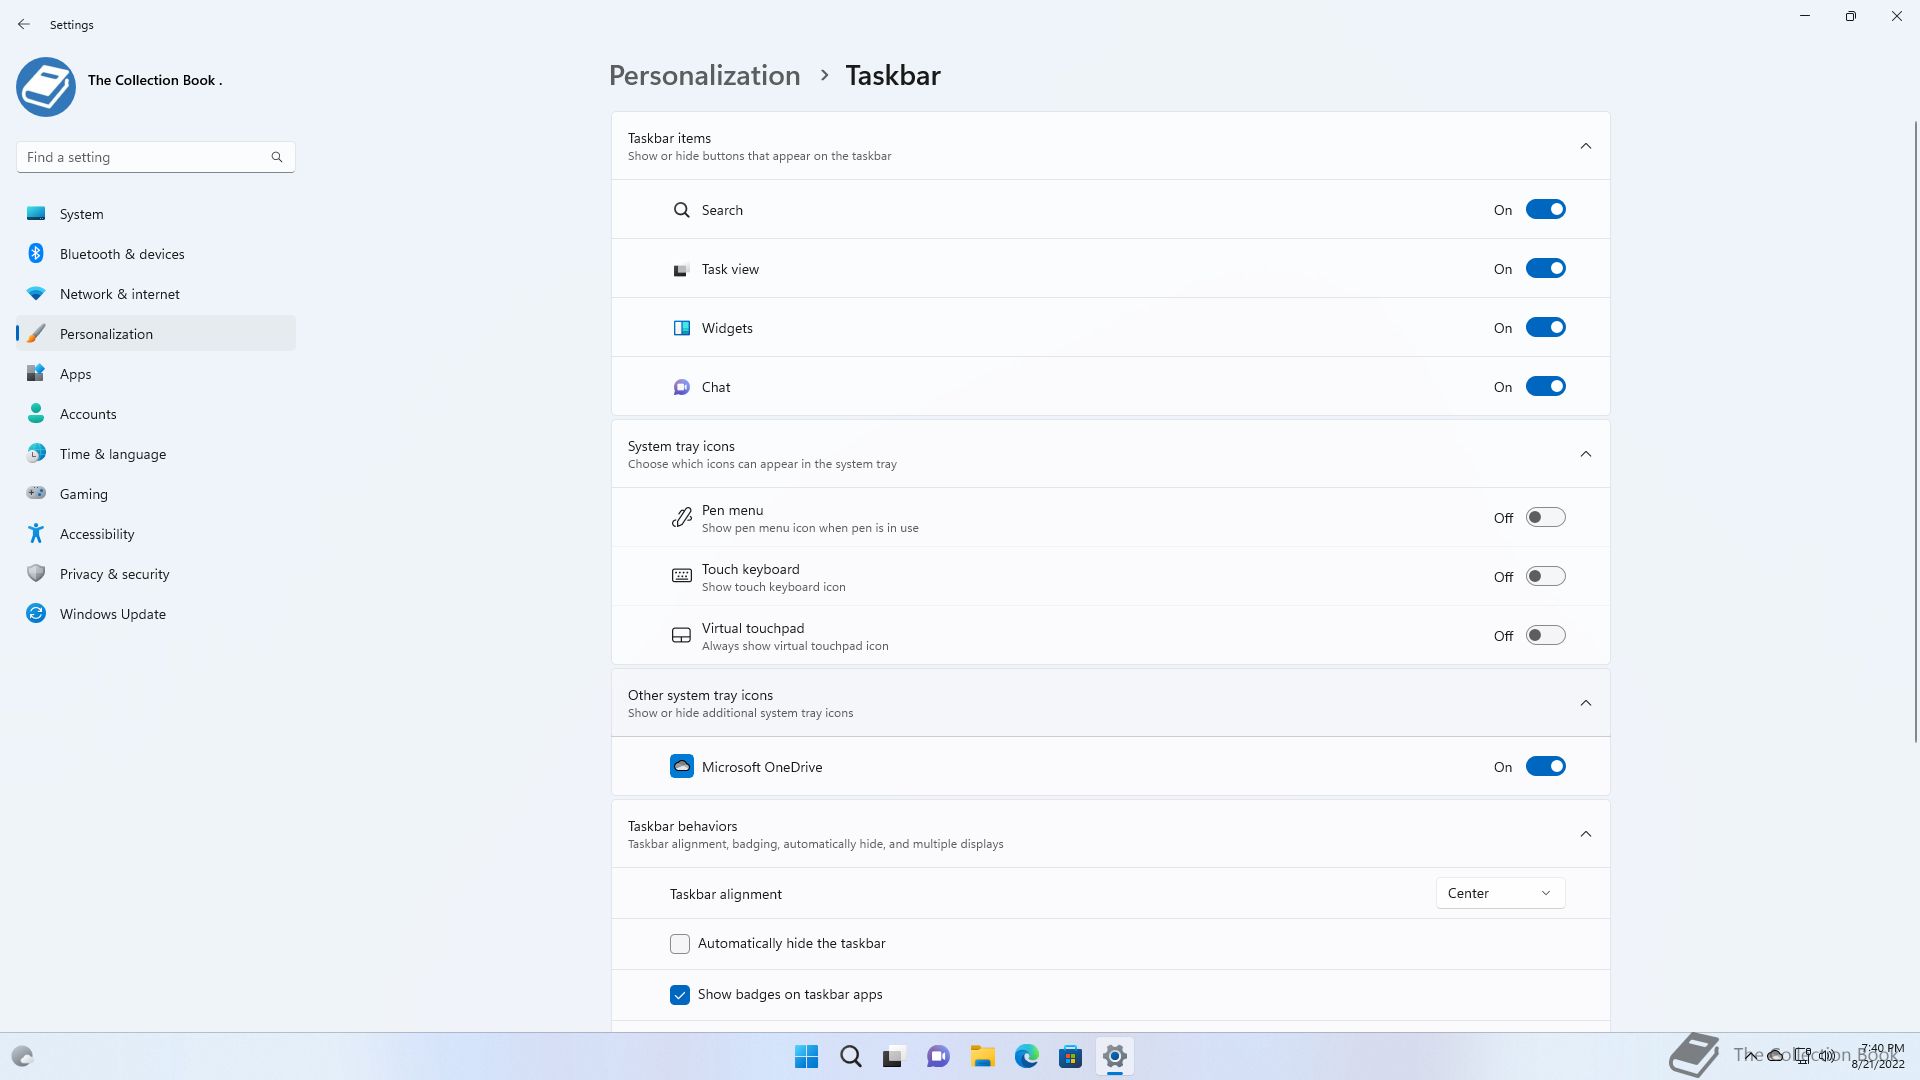Open taskbar Search magnifier icon
This screenshot has width=1920, height=1080.
click(x=851, y=1056)
